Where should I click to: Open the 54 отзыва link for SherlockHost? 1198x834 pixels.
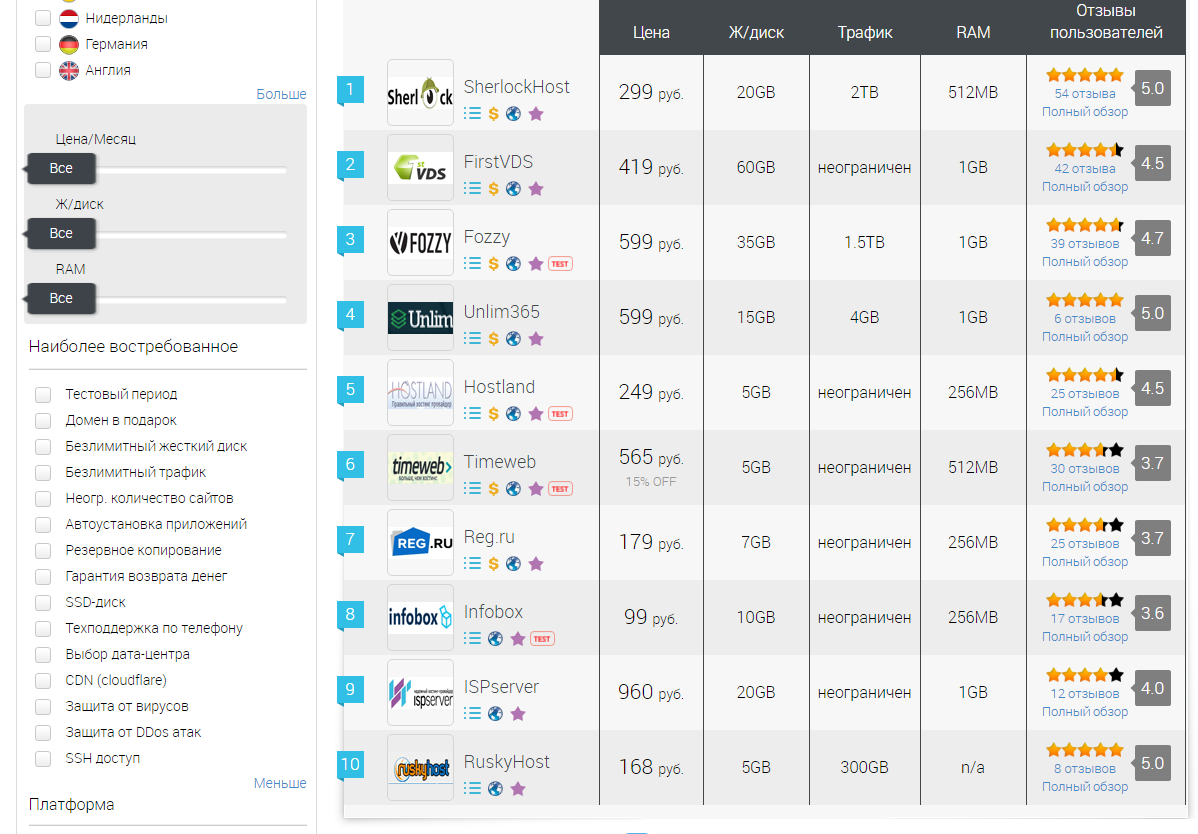click(1085, 93)
